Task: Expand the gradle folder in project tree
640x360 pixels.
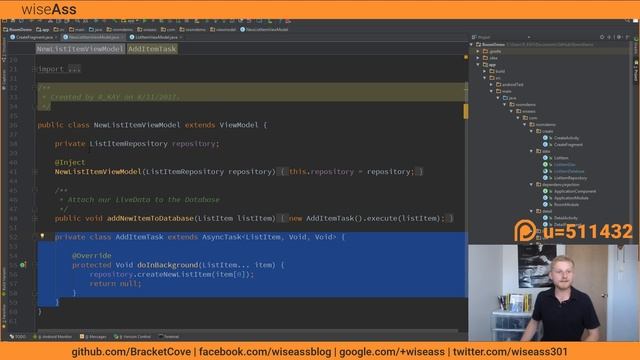Action: (x=478, y=51)
